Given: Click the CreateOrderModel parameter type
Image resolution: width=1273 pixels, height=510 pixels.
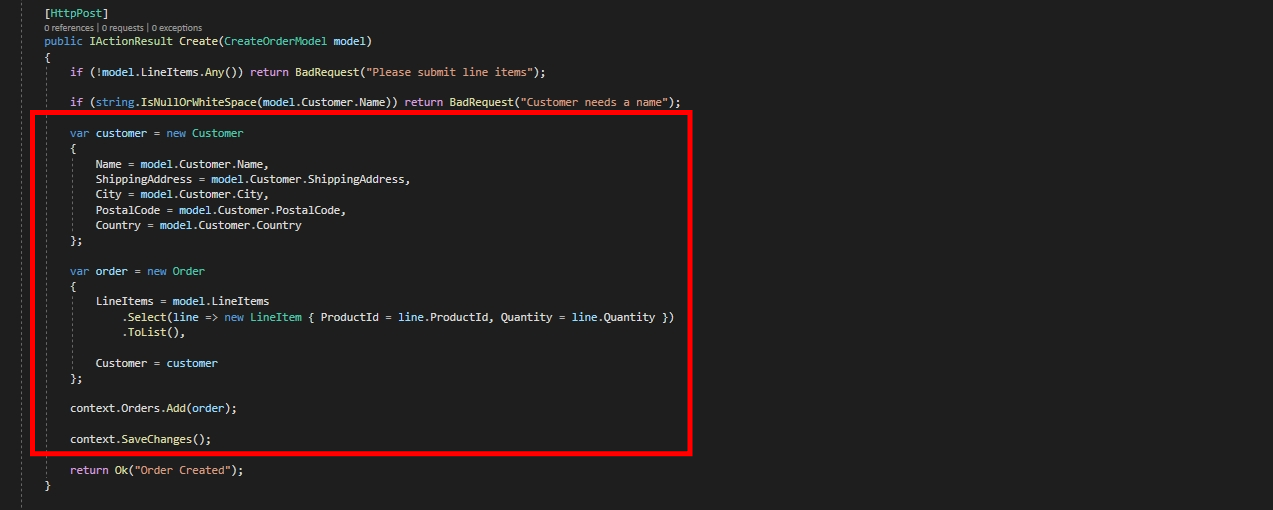Looking at the screenshot, I should [x=277, y=41].
